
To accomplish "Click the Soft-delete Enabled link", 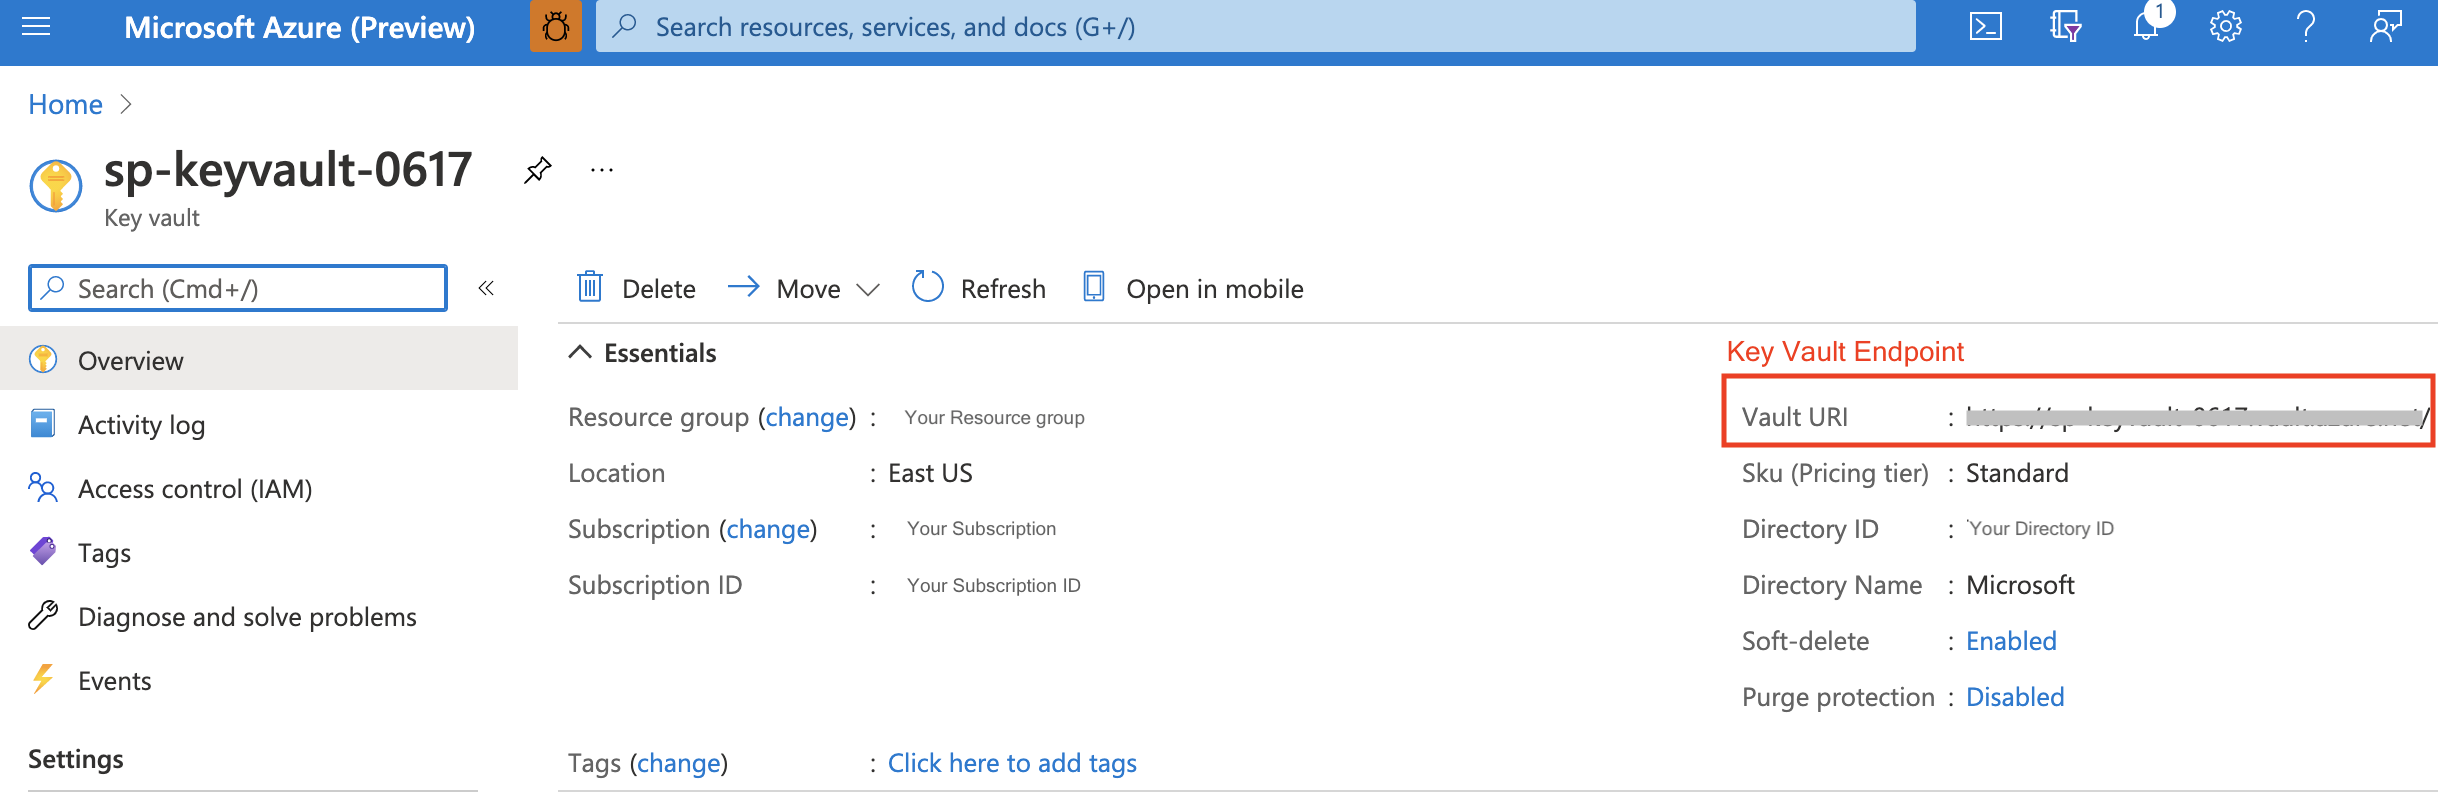I will click(2011, 641).
